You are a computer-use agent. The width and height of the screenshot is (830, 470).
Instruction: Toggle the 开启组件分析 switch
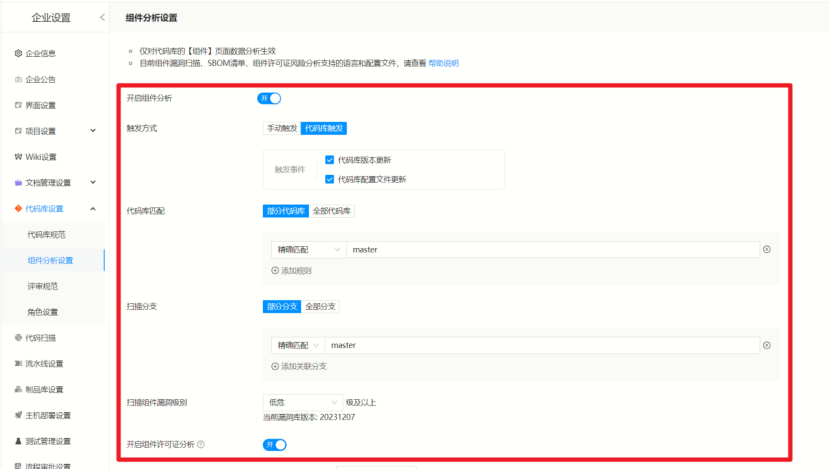pyautogui.click(x=270, y=98)
